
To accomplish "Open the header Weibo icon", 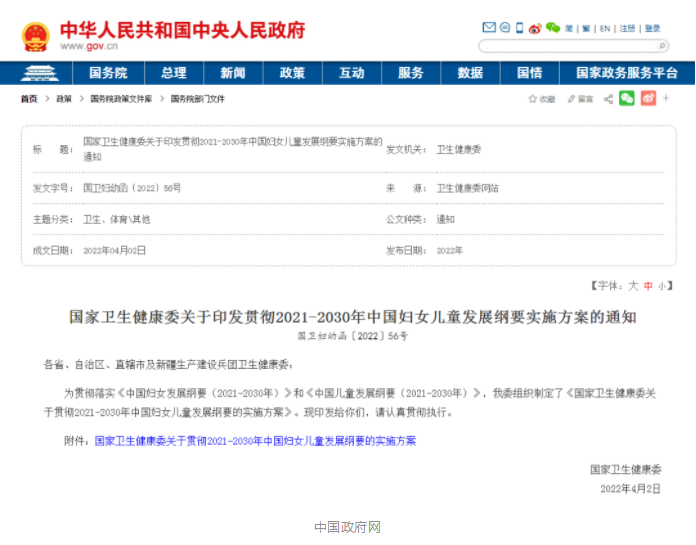I will (537, 28).
